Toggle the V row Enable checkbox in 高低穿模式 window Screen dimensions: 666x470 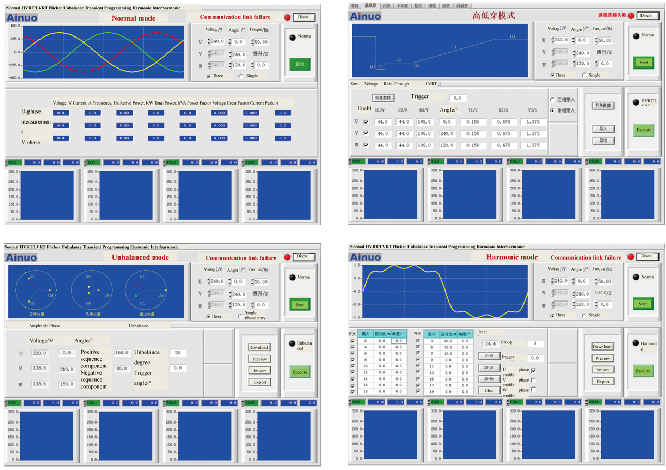(366, 133)
